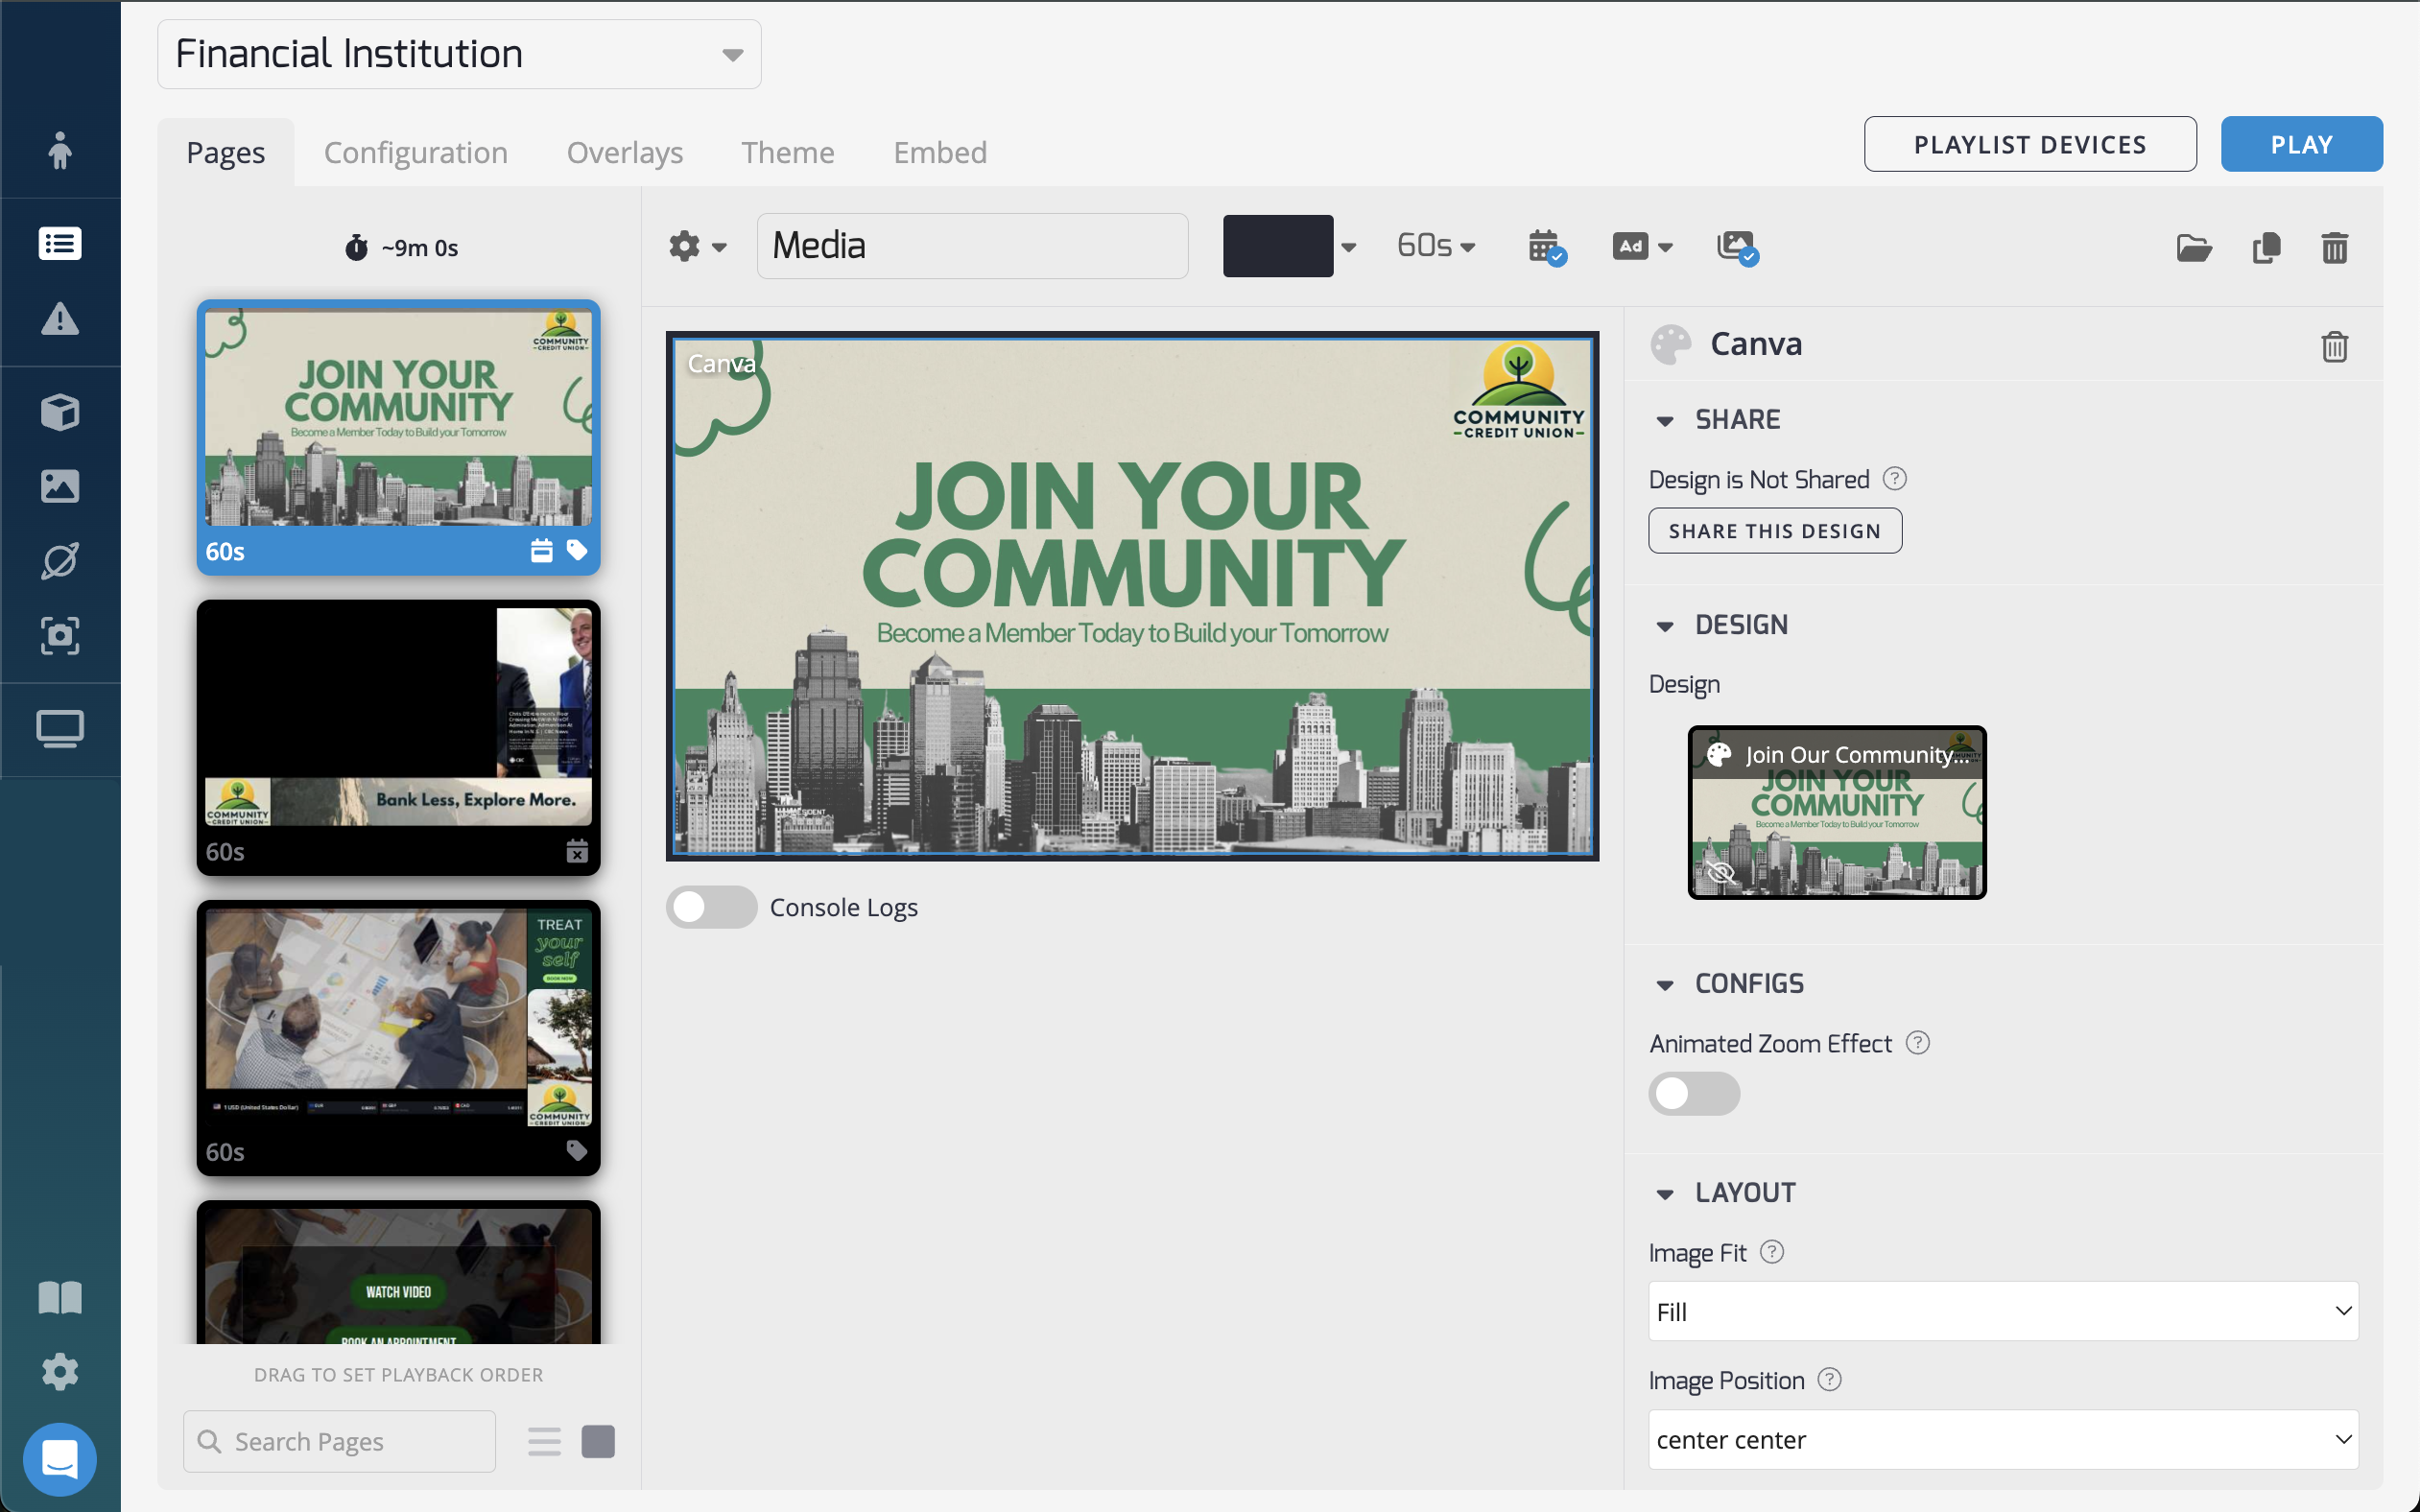Open the page background color swatch
Viewport: 2420px width, 1512px height.
(1279, 246)
